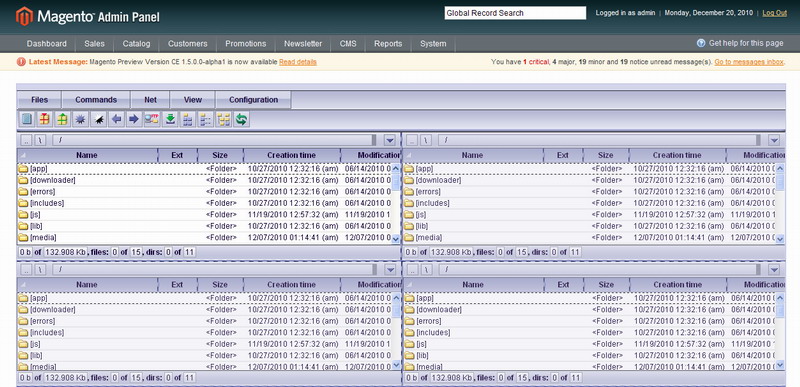This screenshot has height=387, width=800.
Task: Open path dropdown in bottom-left file panel
Action: pyautogui.click(x=390, y=270)
